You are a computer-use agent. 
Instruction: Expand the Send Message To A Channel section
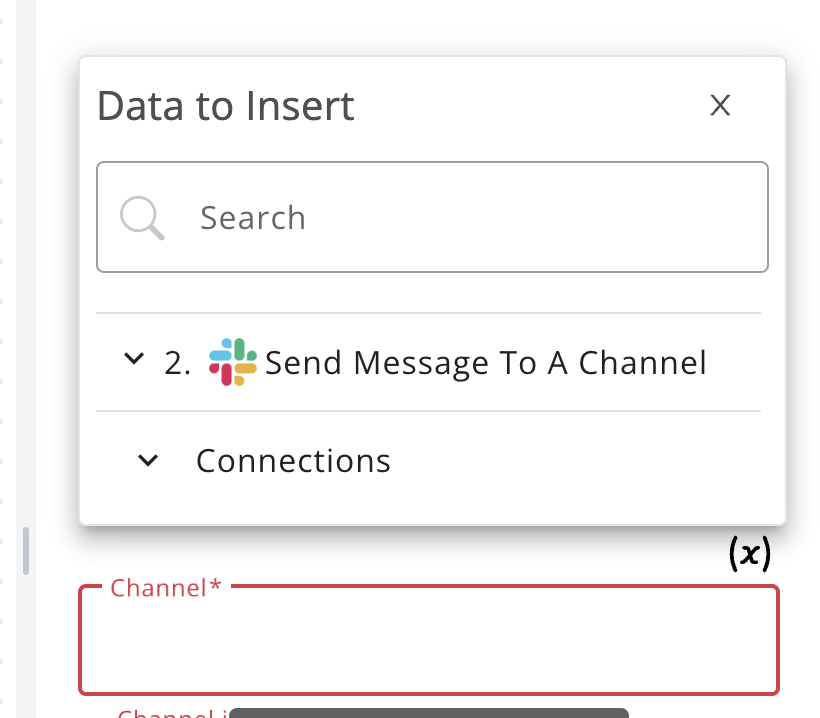(135, 361)
